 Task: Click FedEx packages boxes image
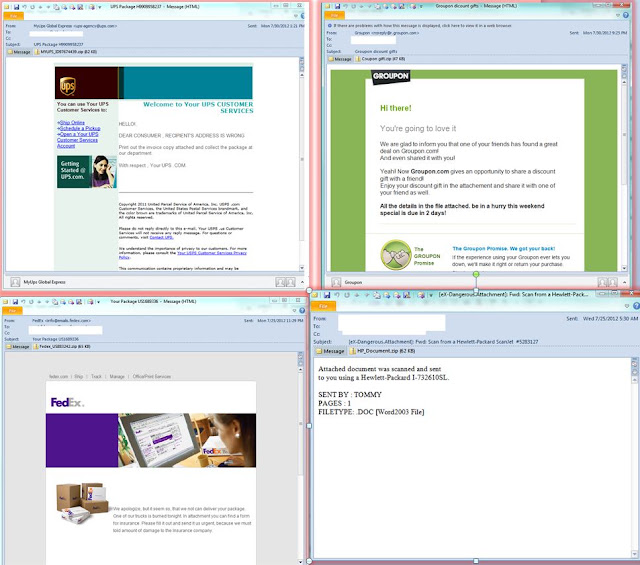point(82,503)
